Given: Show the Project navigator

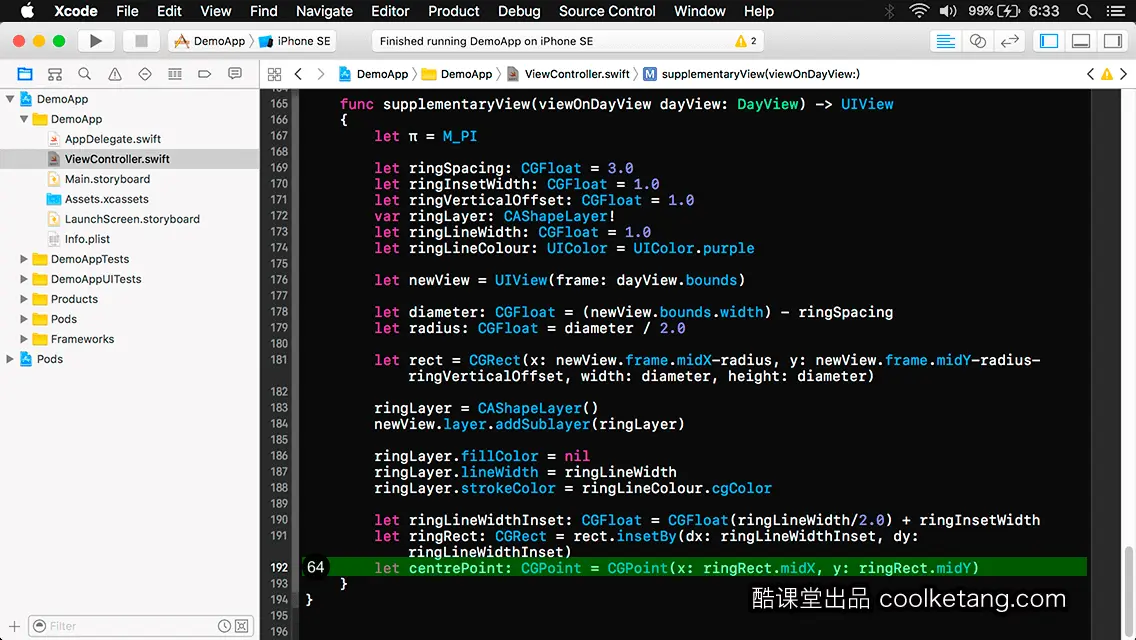Looking at the screenshot, I should 25,74.
